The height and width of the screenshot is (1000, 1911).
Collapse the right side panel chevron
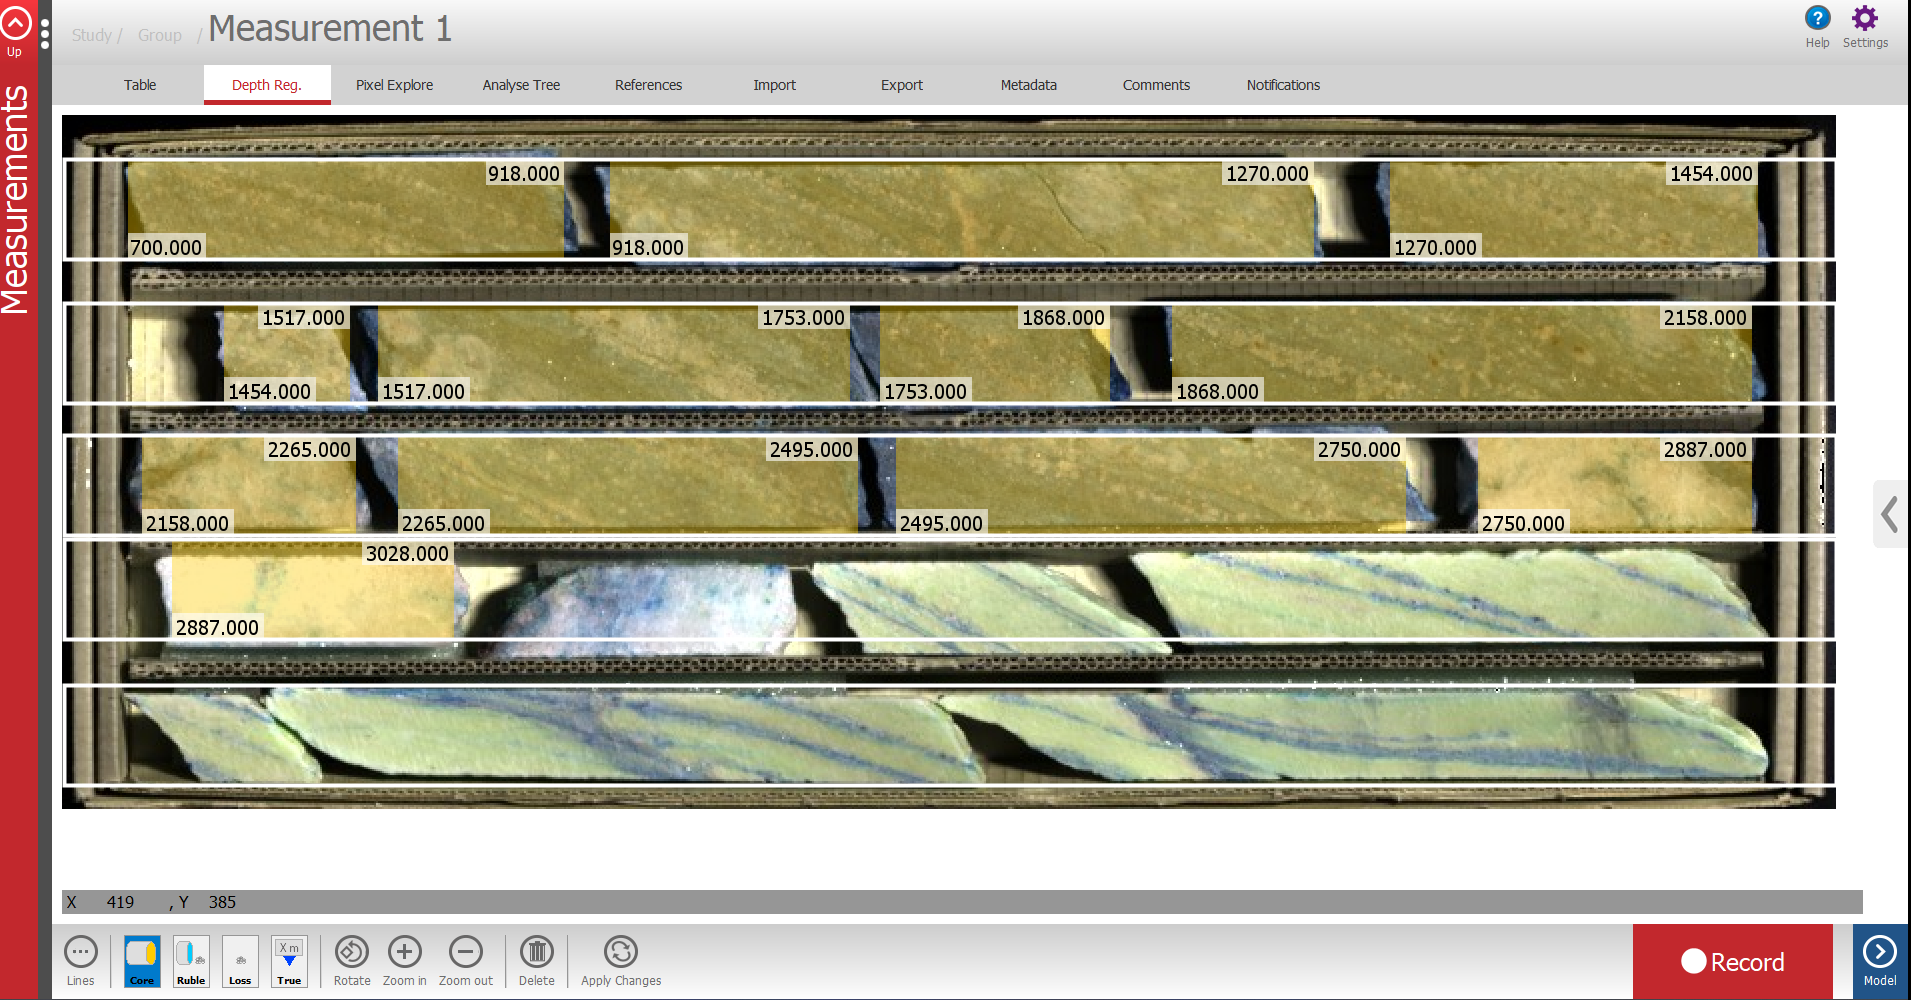click(1889, 515)
